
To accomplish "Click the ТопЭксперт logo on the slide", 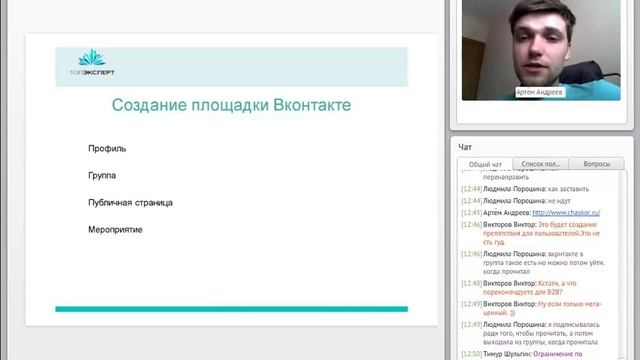I will pos(92,62).
